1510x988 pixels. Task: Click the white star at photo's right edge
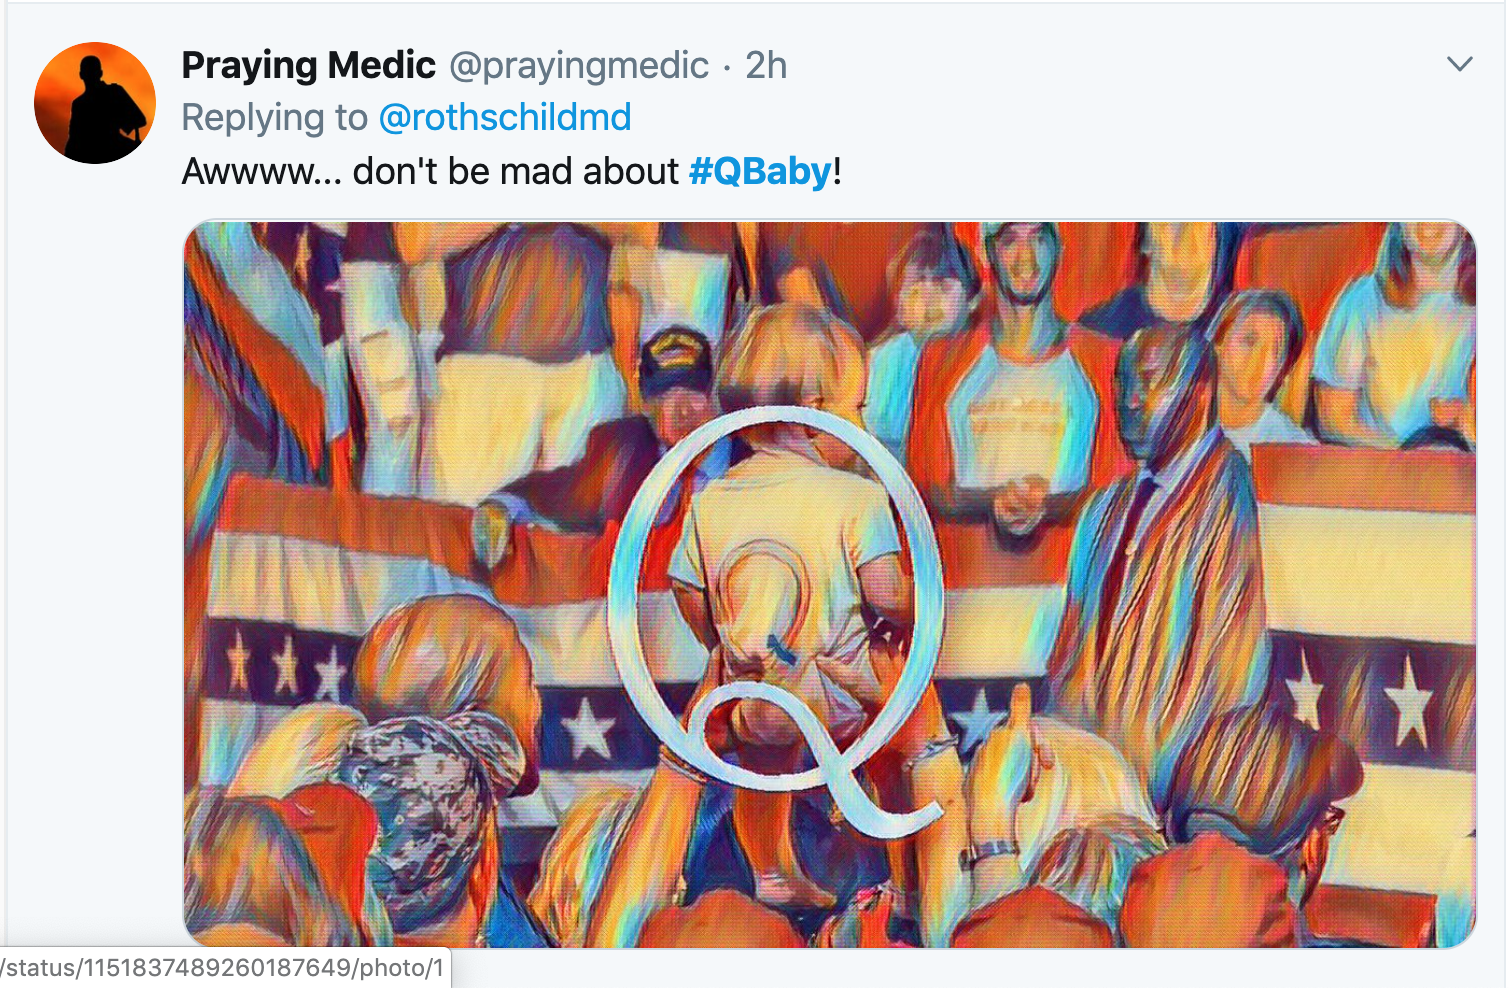(1410, 700)
